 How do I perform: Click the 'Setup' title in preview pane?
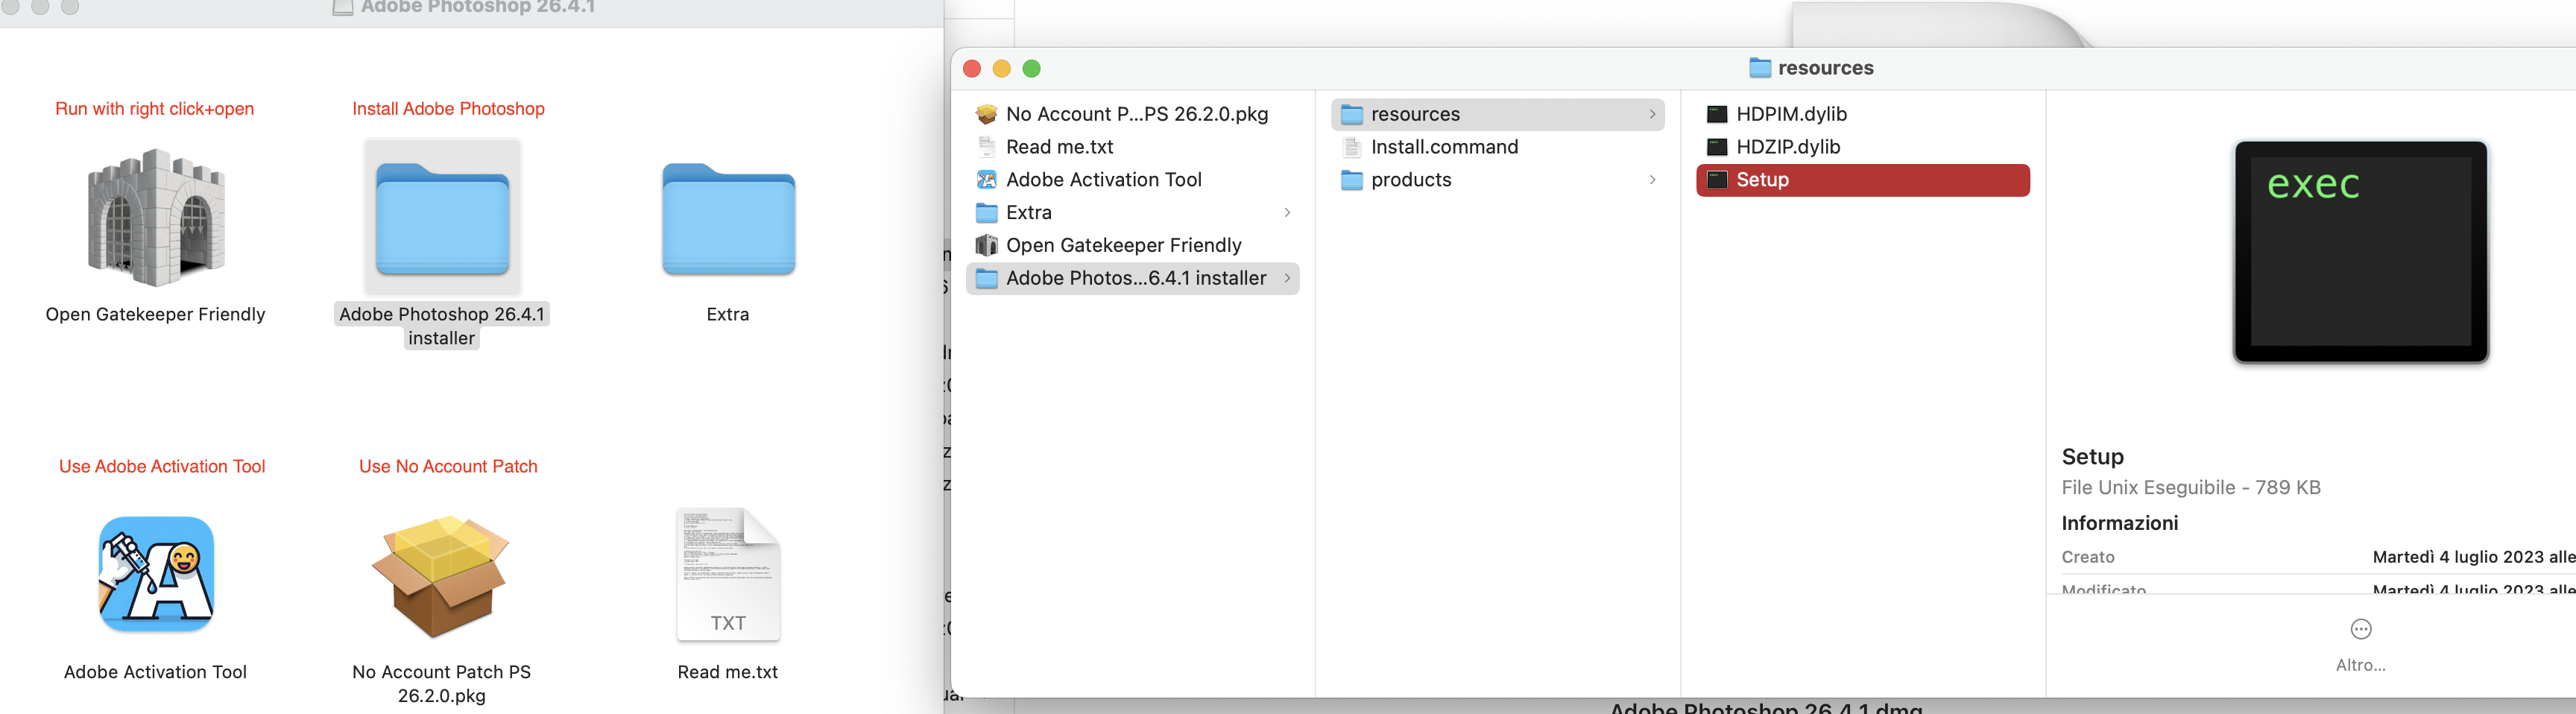(x=2092, y=457)
